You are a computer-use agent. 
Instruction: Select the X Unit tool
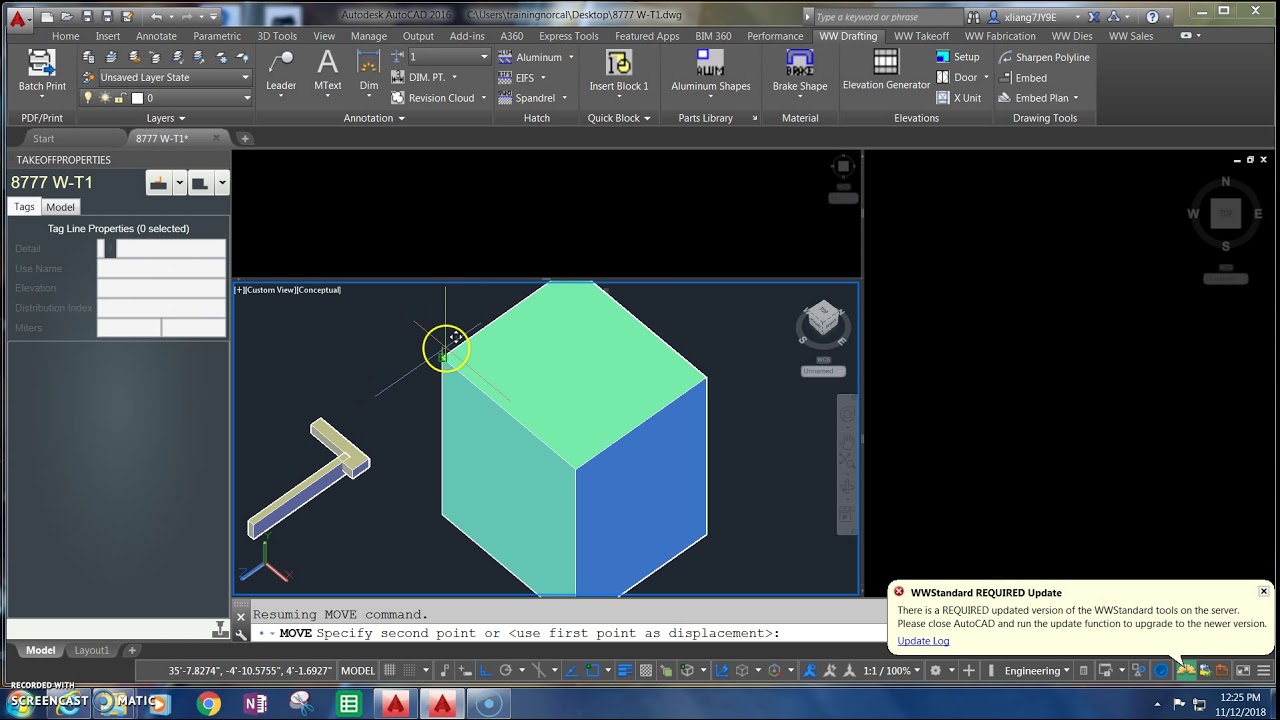click(958, 98)
